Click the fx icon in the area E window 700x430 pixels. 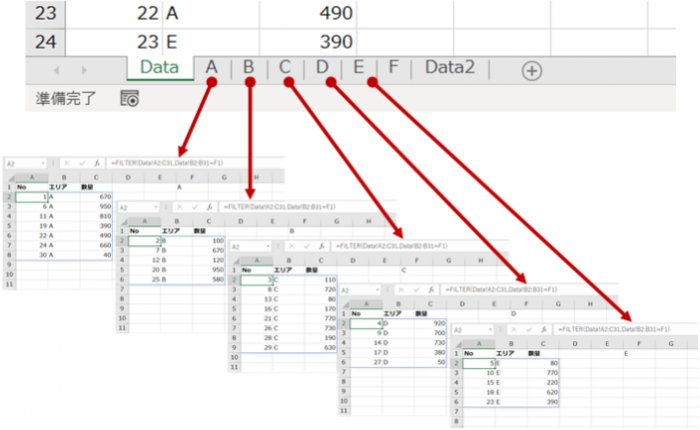pyautogui.click(x=544, y=329)
